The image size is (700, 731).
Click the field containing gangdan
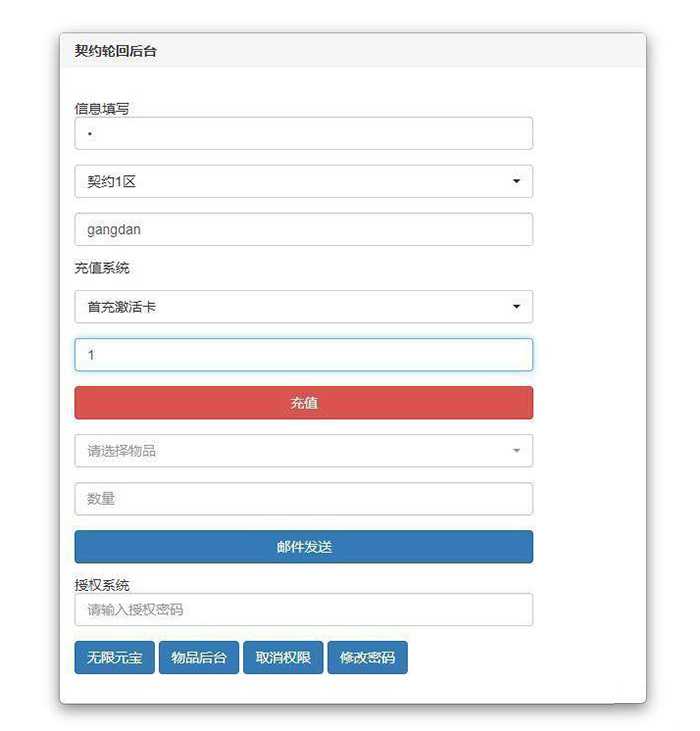coord(303,229)
